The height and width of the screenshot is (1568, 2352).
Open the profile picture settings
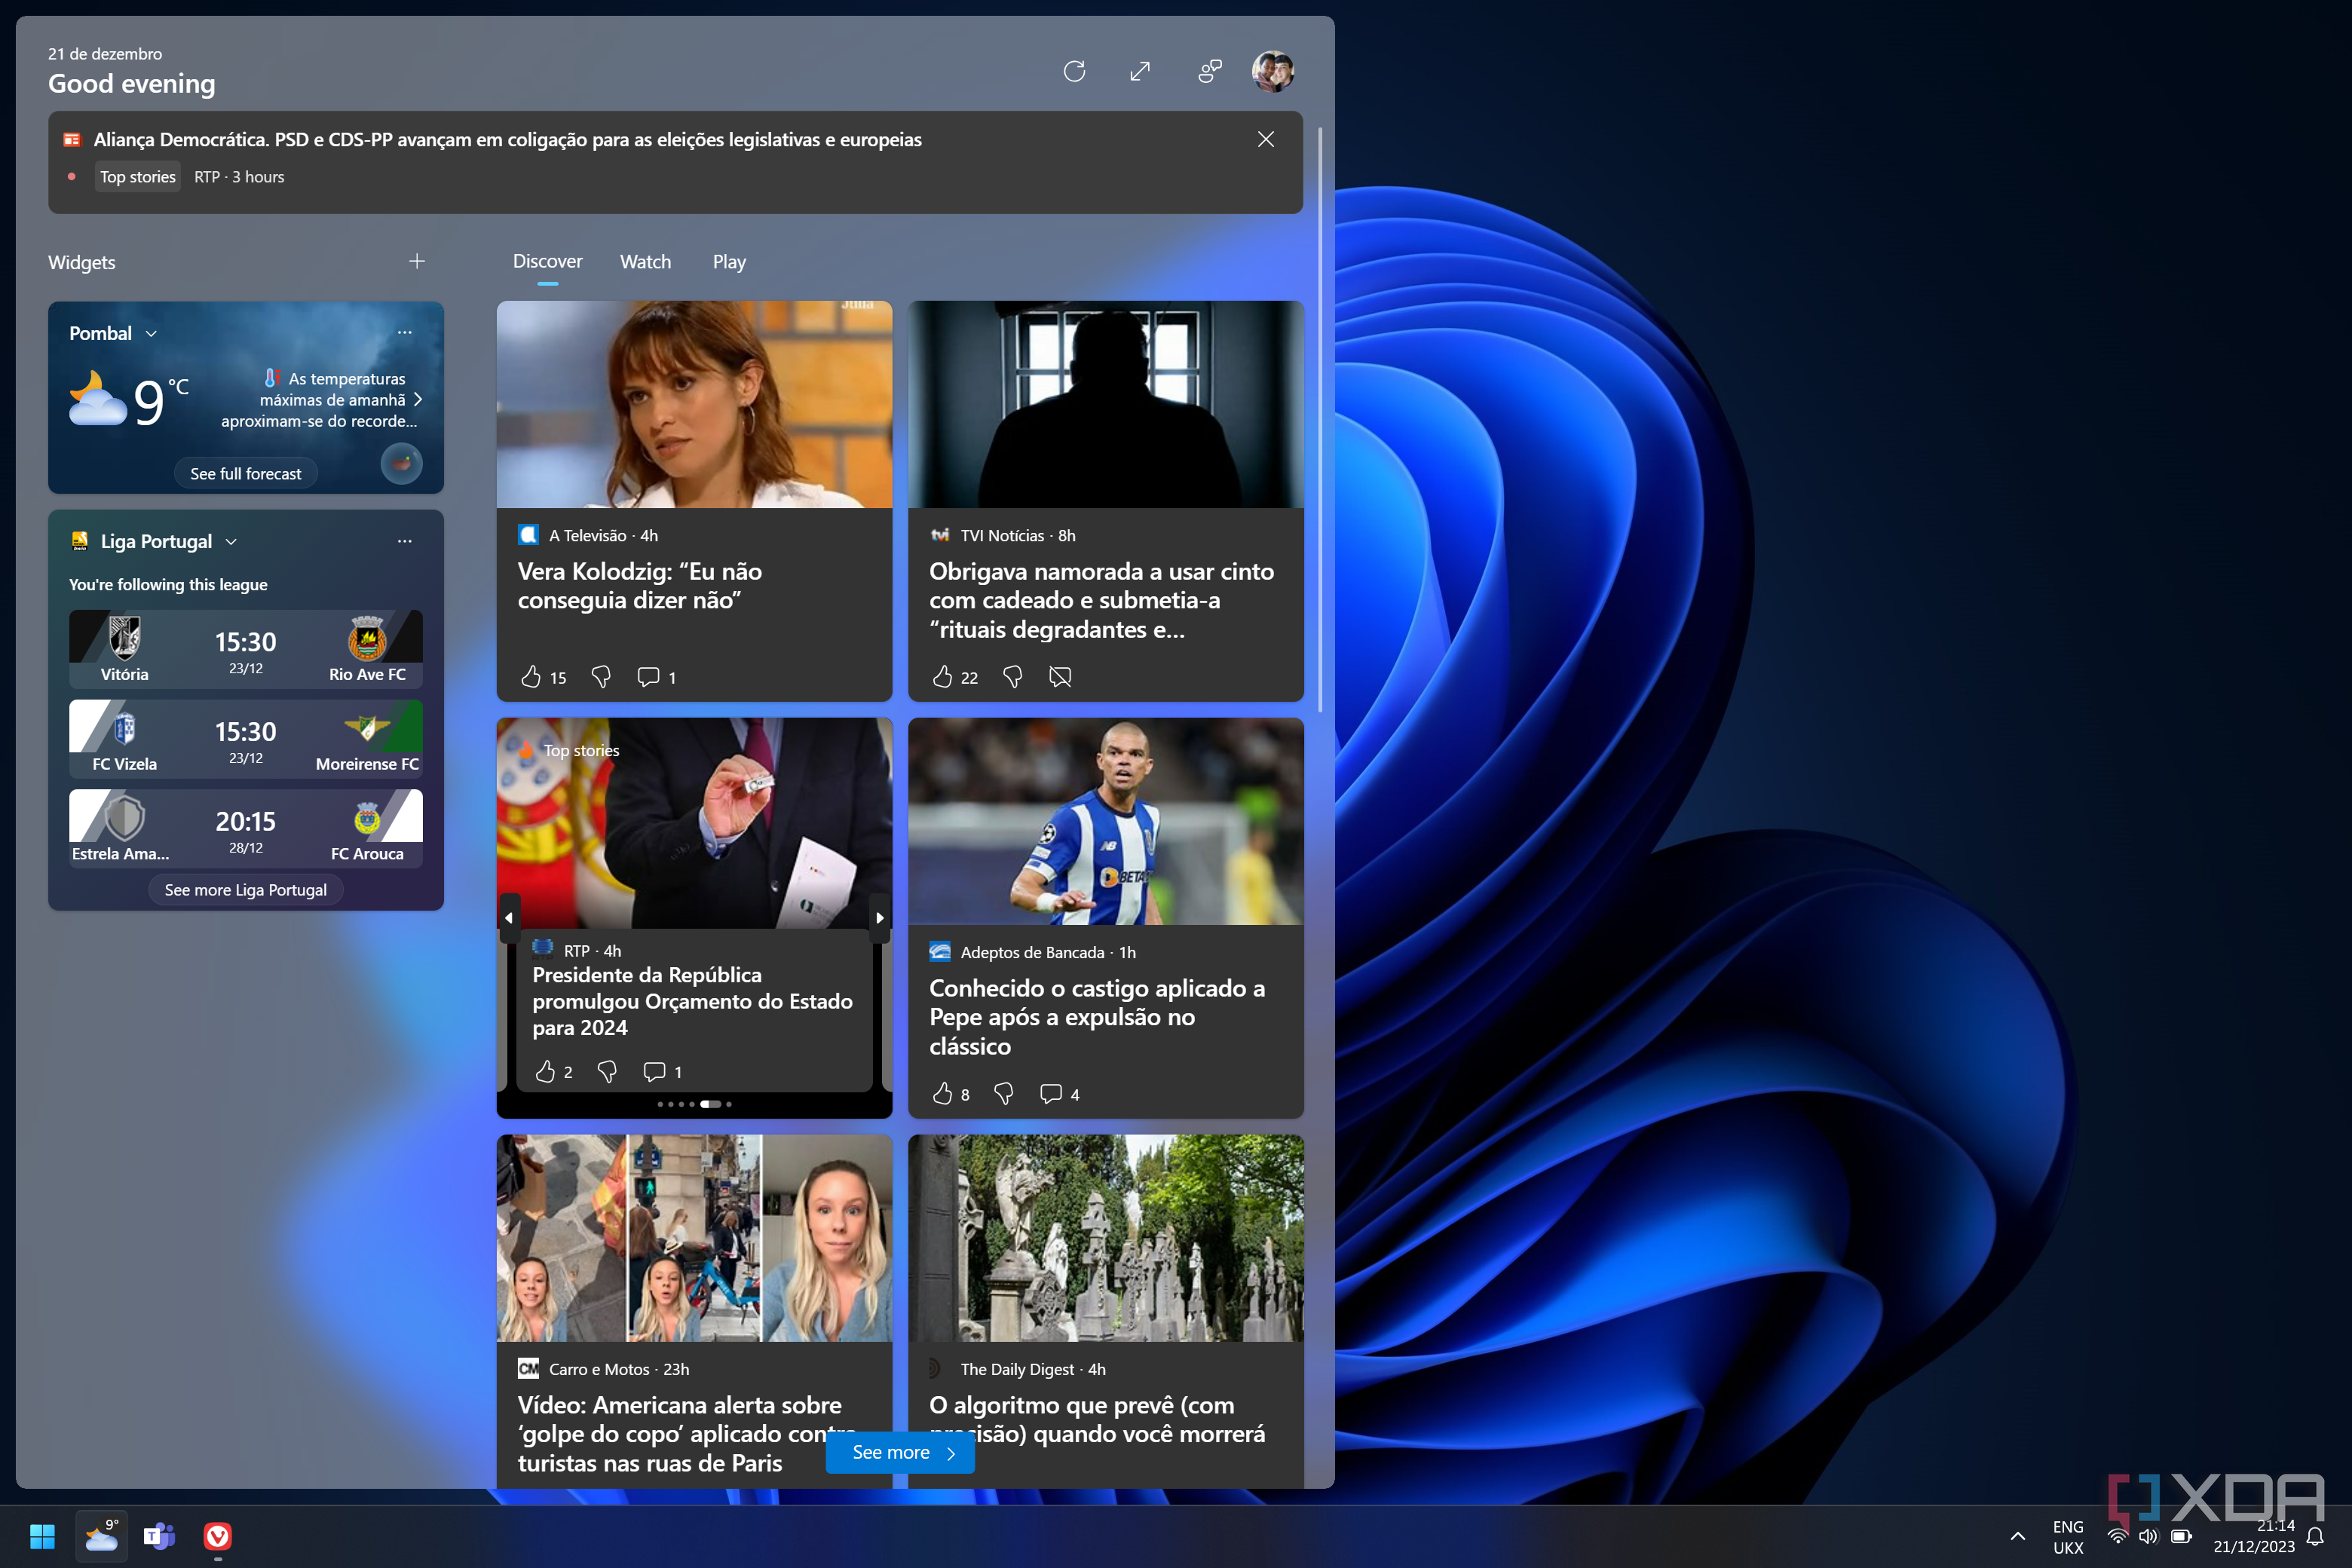click(x=1272, y=71)
